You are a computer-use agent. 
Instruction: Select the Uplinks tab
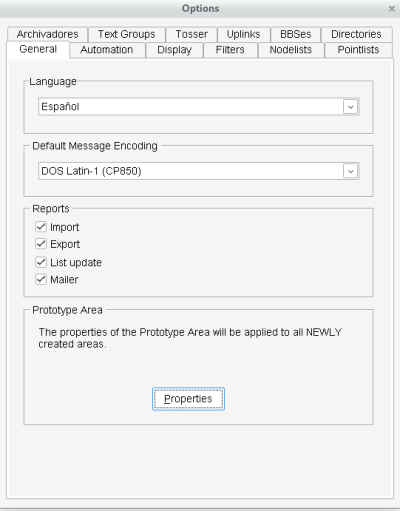coord(244,34)
